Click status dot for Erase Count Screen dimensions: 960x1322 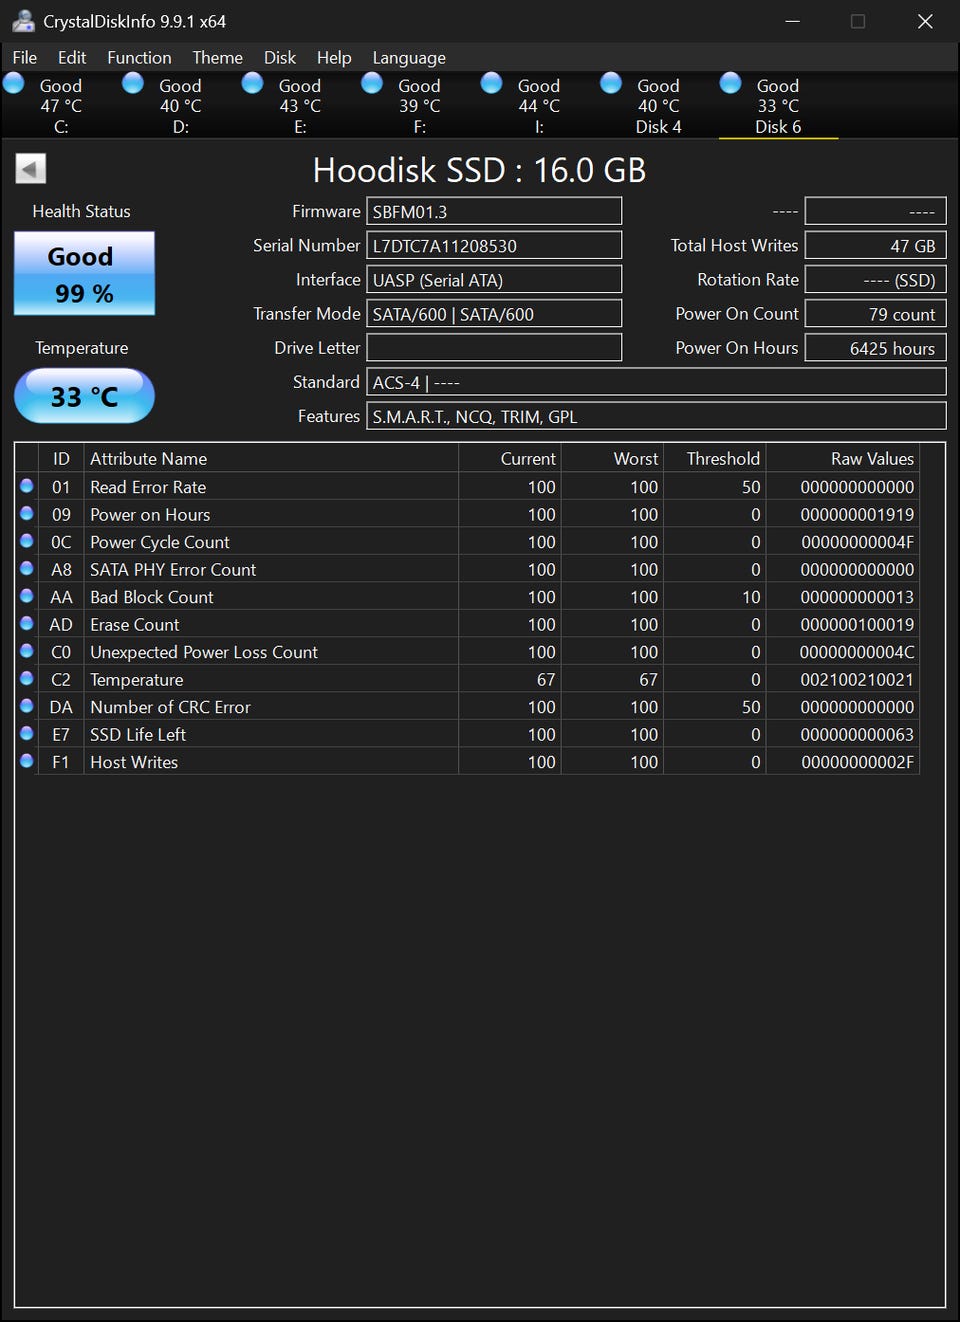[x=27, y=624]
